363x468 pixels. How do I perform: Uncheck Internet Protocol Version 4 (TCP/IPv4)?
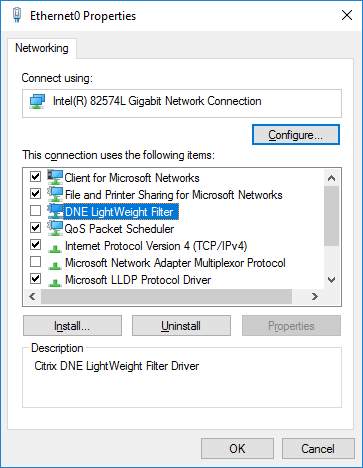(x=35, y=245)
